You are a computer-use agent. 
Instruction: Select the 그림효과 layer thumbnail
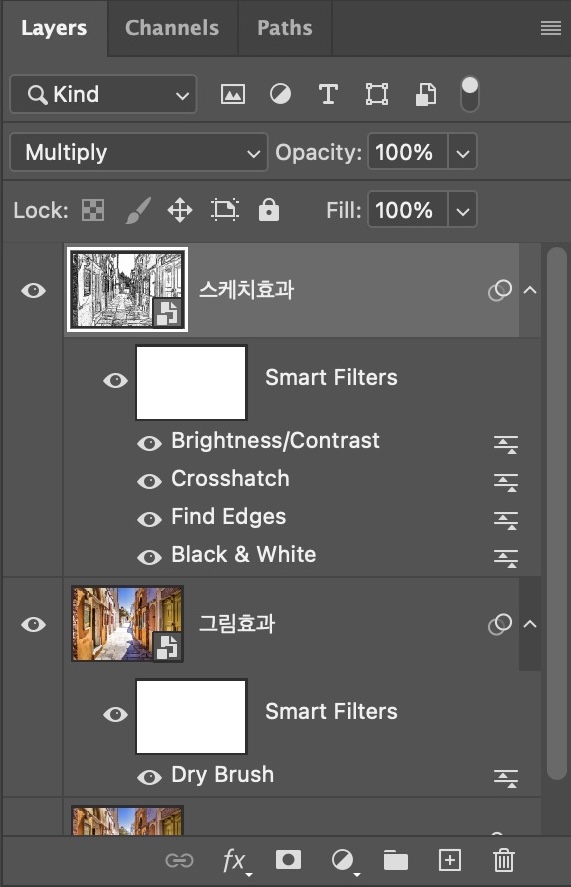pos(127,623)
